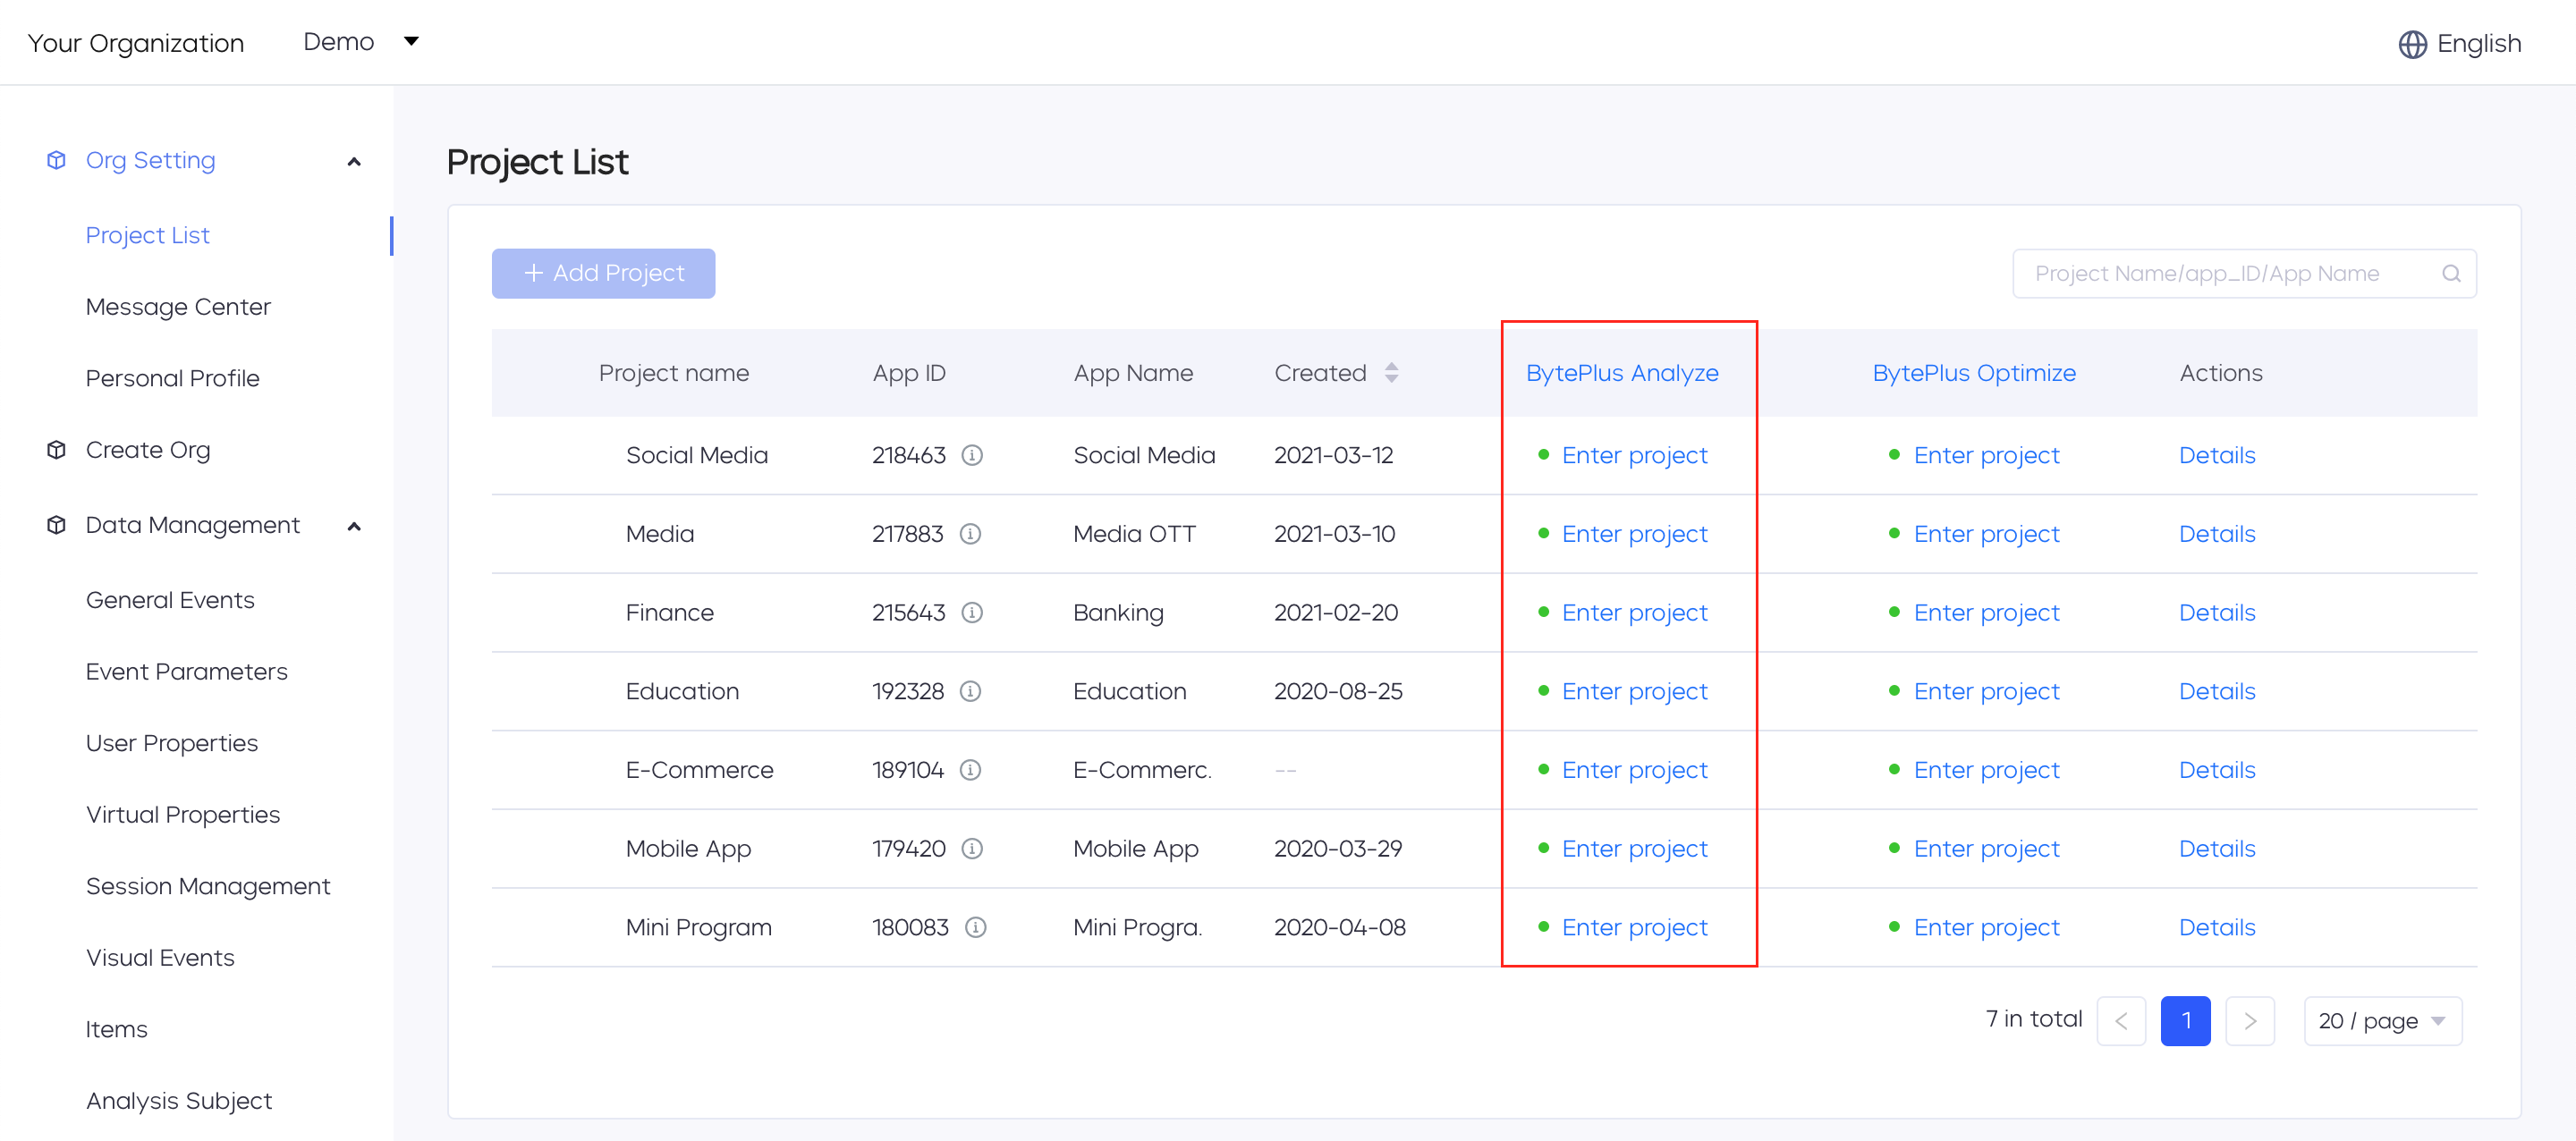Click info icon next to App ID 218463
2576x1141 pixels.
point(972,455)
